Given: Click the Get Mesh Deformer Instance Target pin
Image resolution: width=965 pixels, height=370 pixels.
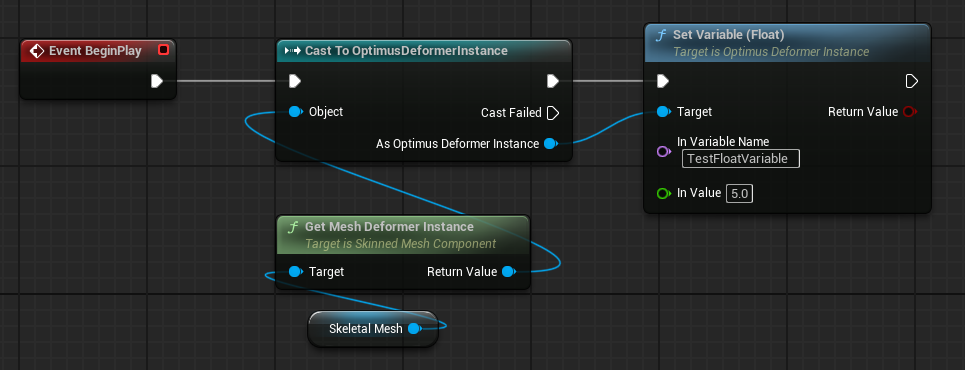Looking at the screenshot, I should point(296,271).
